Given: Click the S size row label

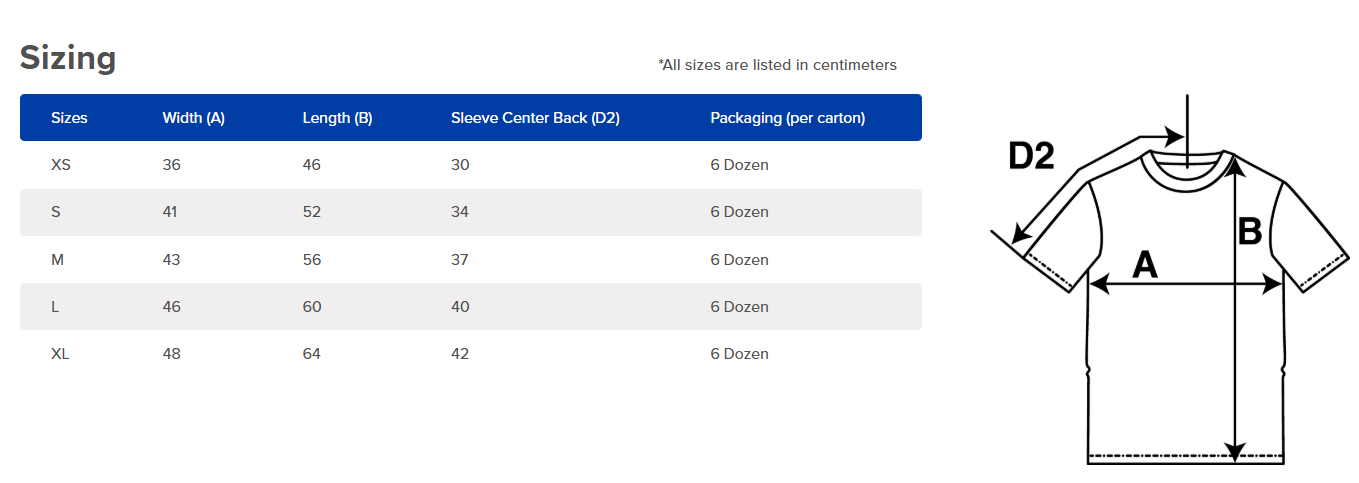Looking at the screenshot, I should click(55, 212).
